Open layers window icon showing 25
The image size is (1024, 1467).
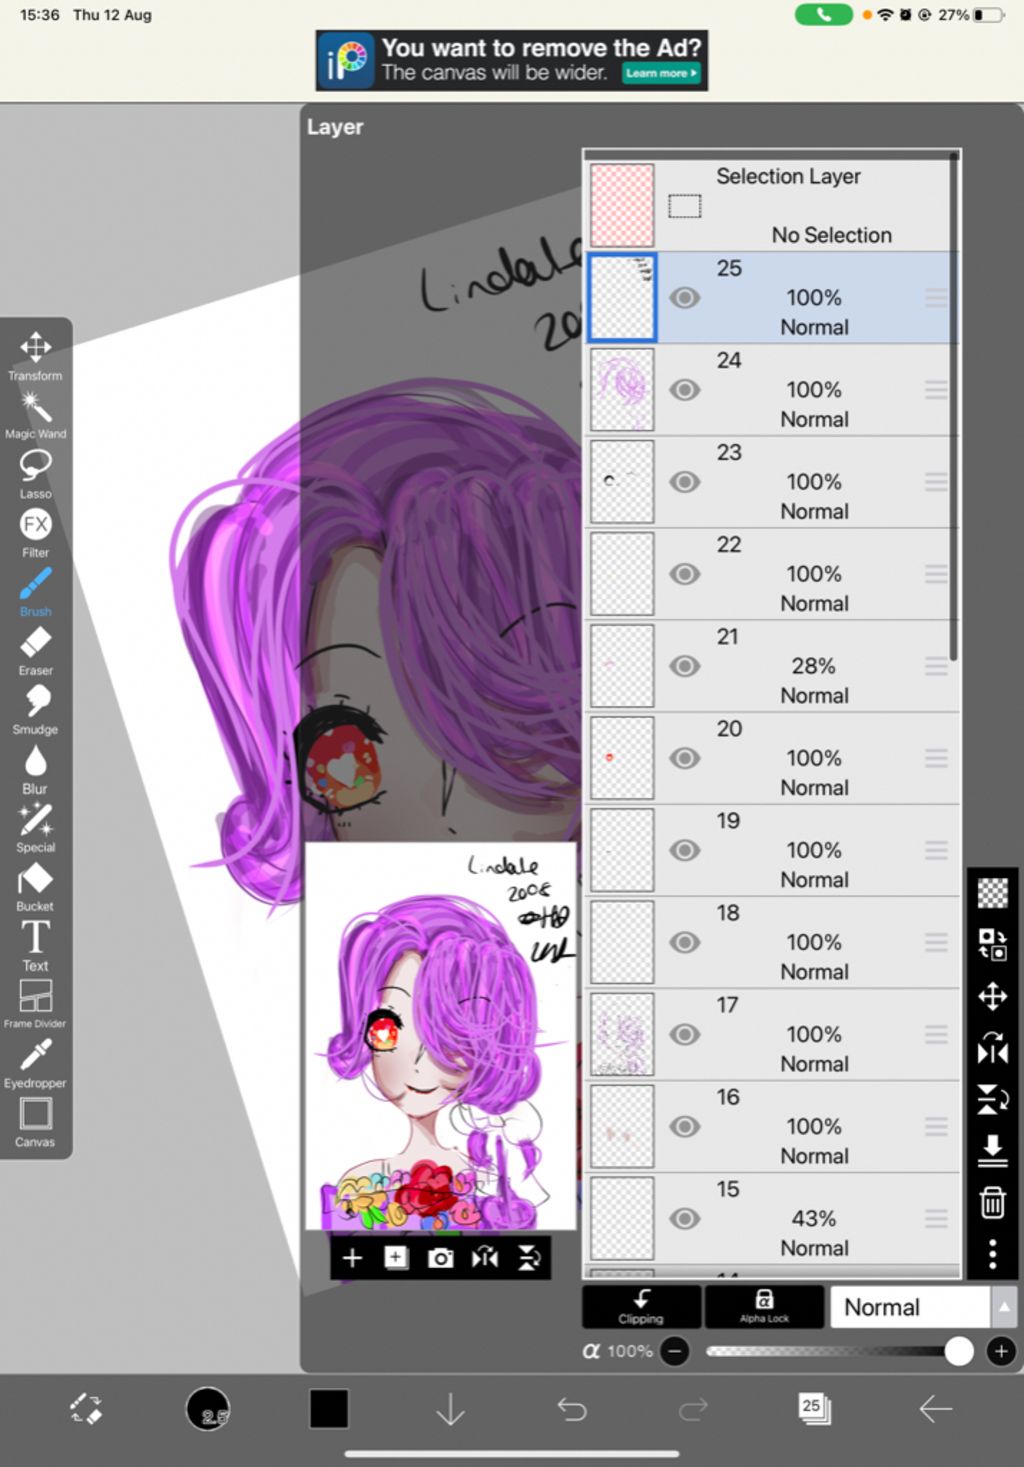[814, 1409]
